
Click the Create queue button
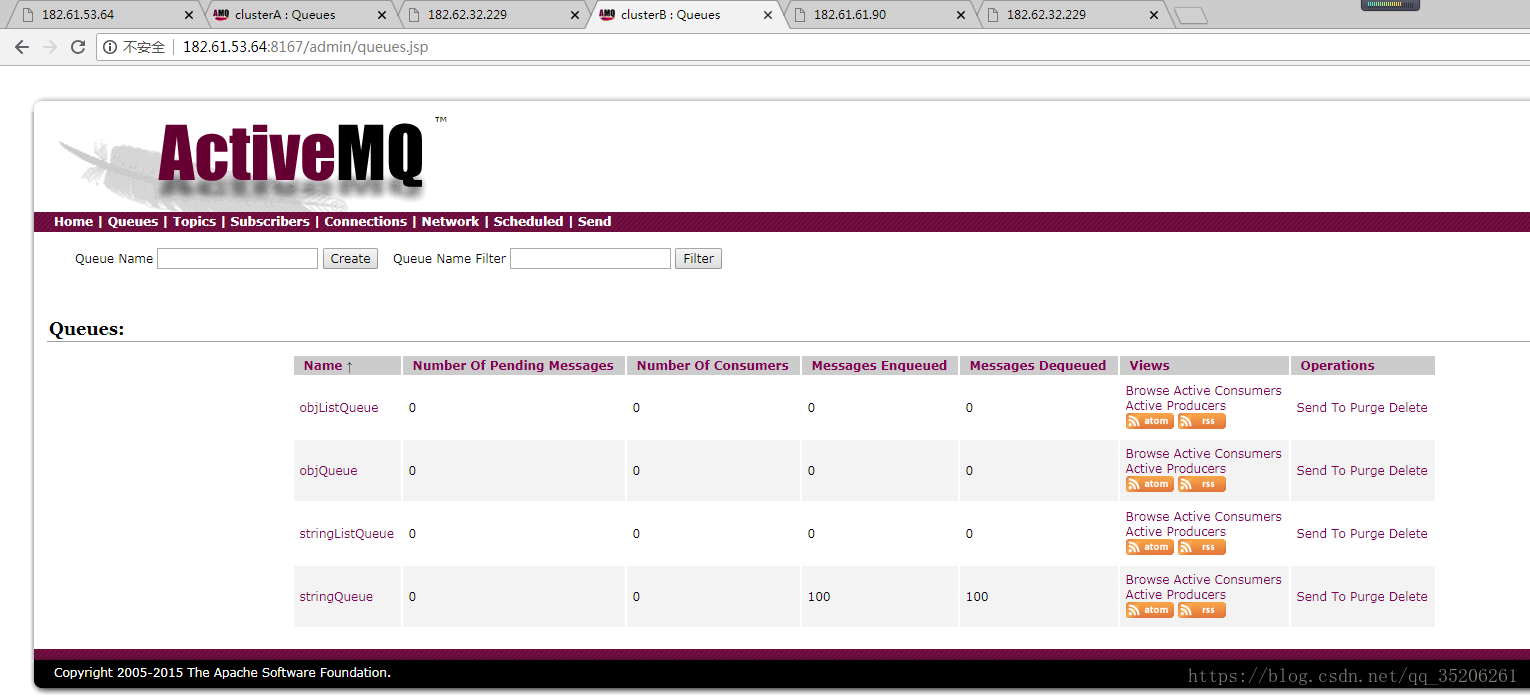point(350,259)
